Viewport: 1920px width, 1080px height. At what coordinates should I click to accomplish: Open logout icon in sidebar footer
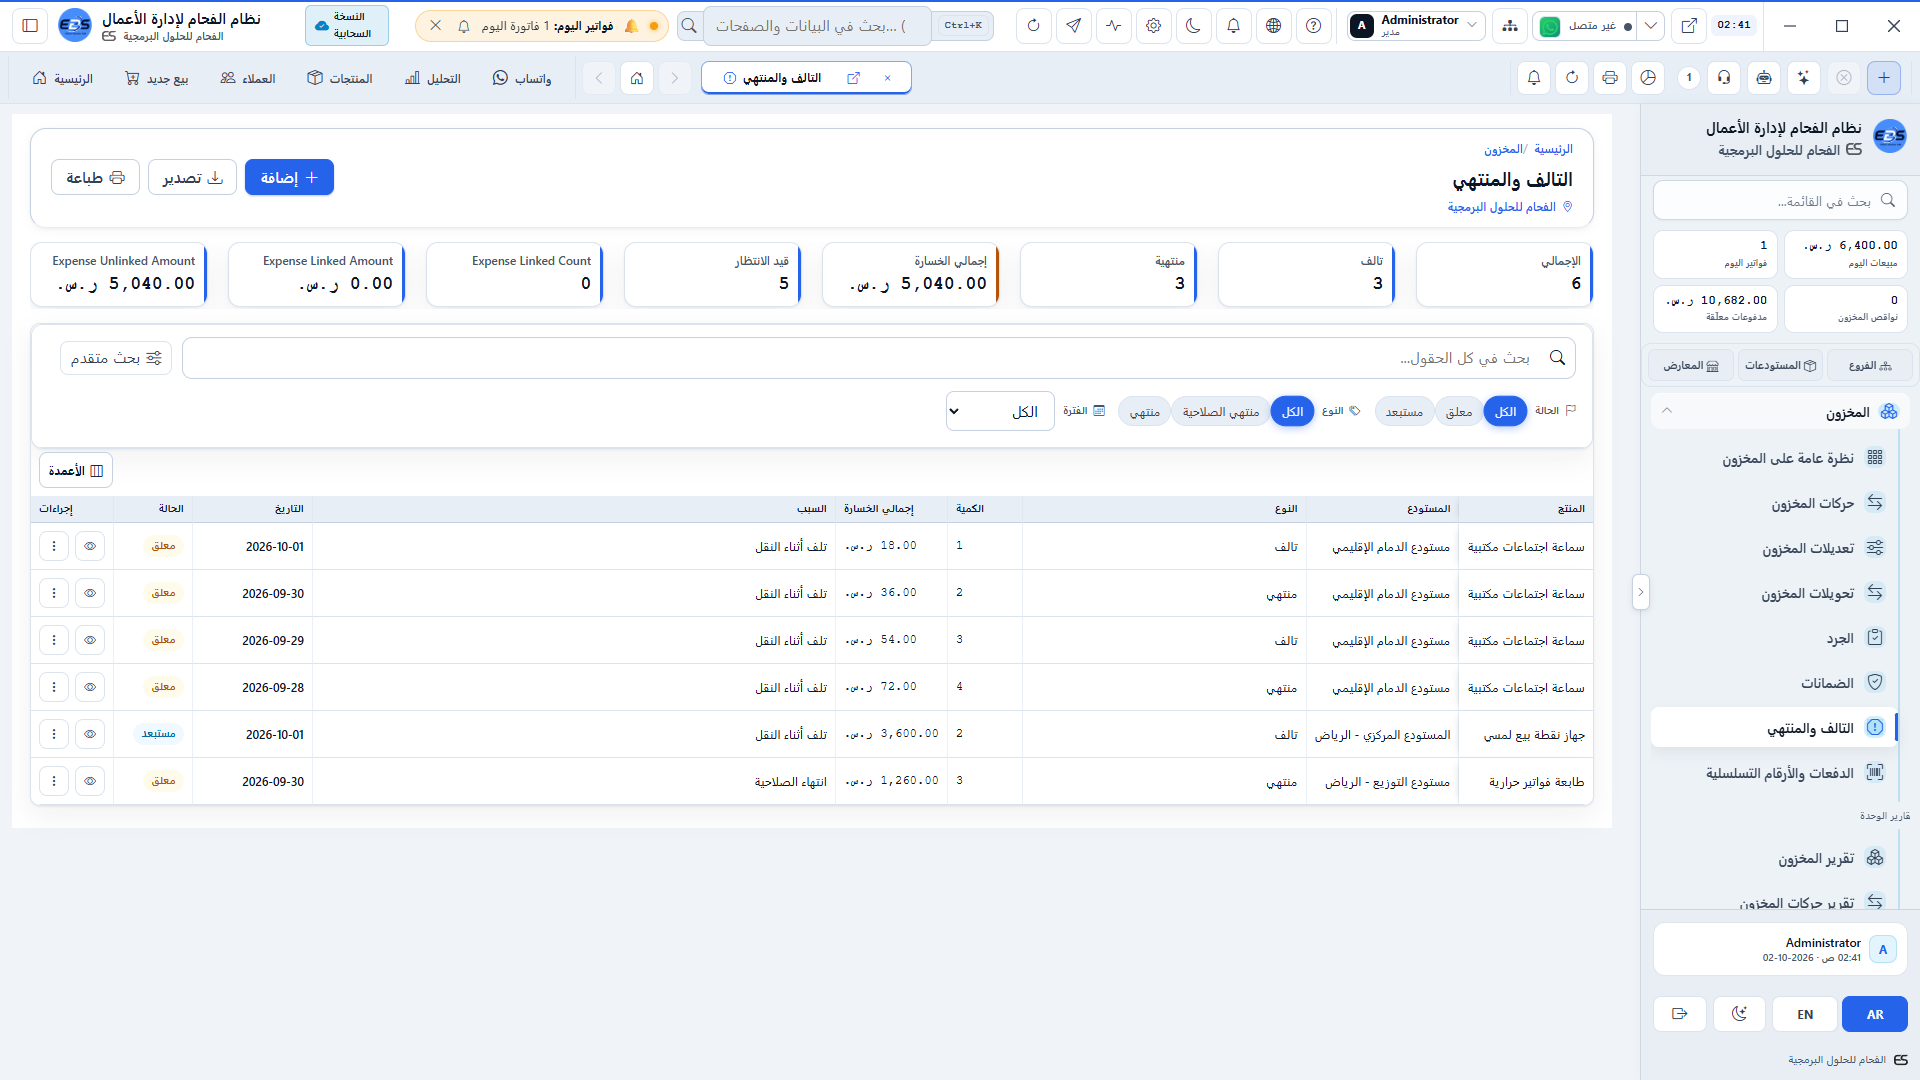[x=1680, y=1014]
